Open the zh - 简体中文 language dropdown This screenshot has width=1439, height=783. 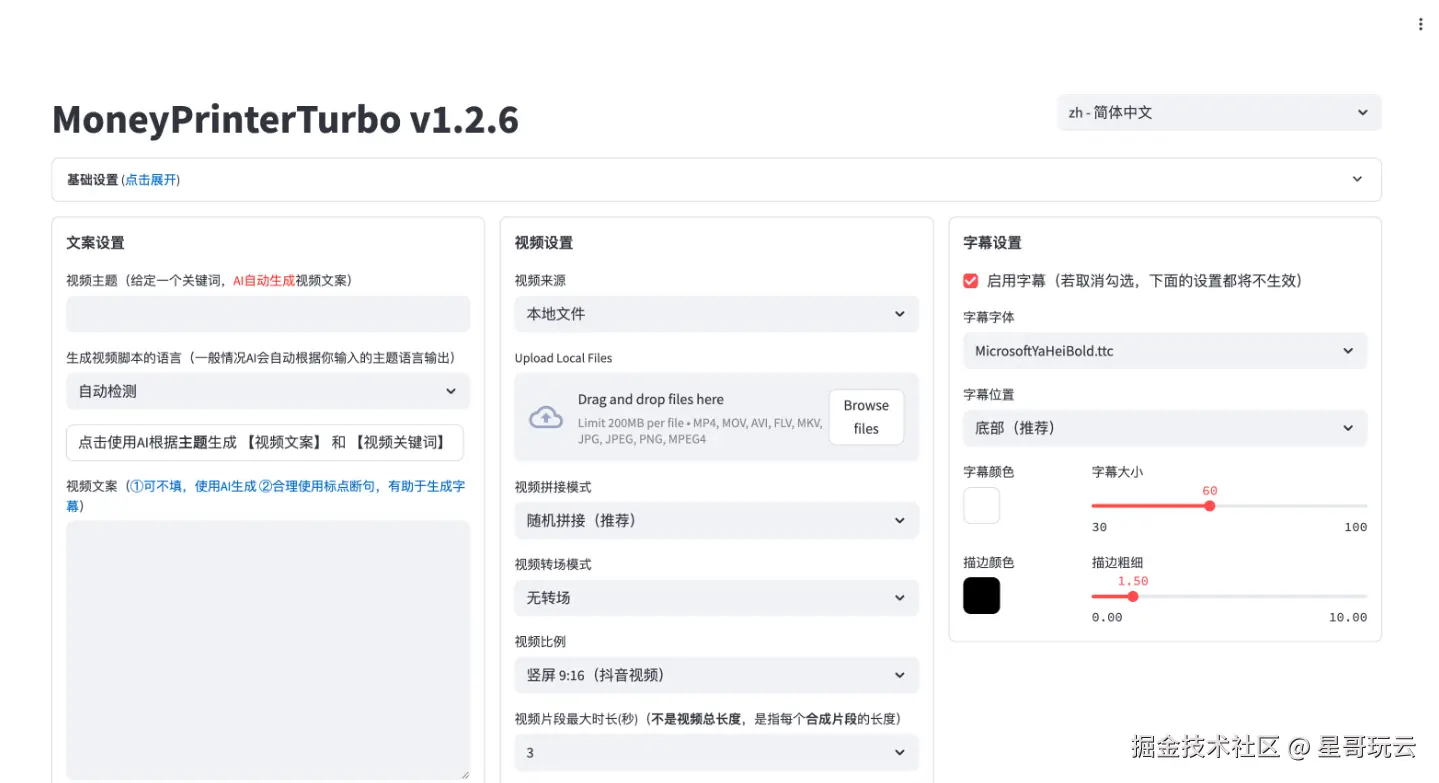[x=1219, y=112]
